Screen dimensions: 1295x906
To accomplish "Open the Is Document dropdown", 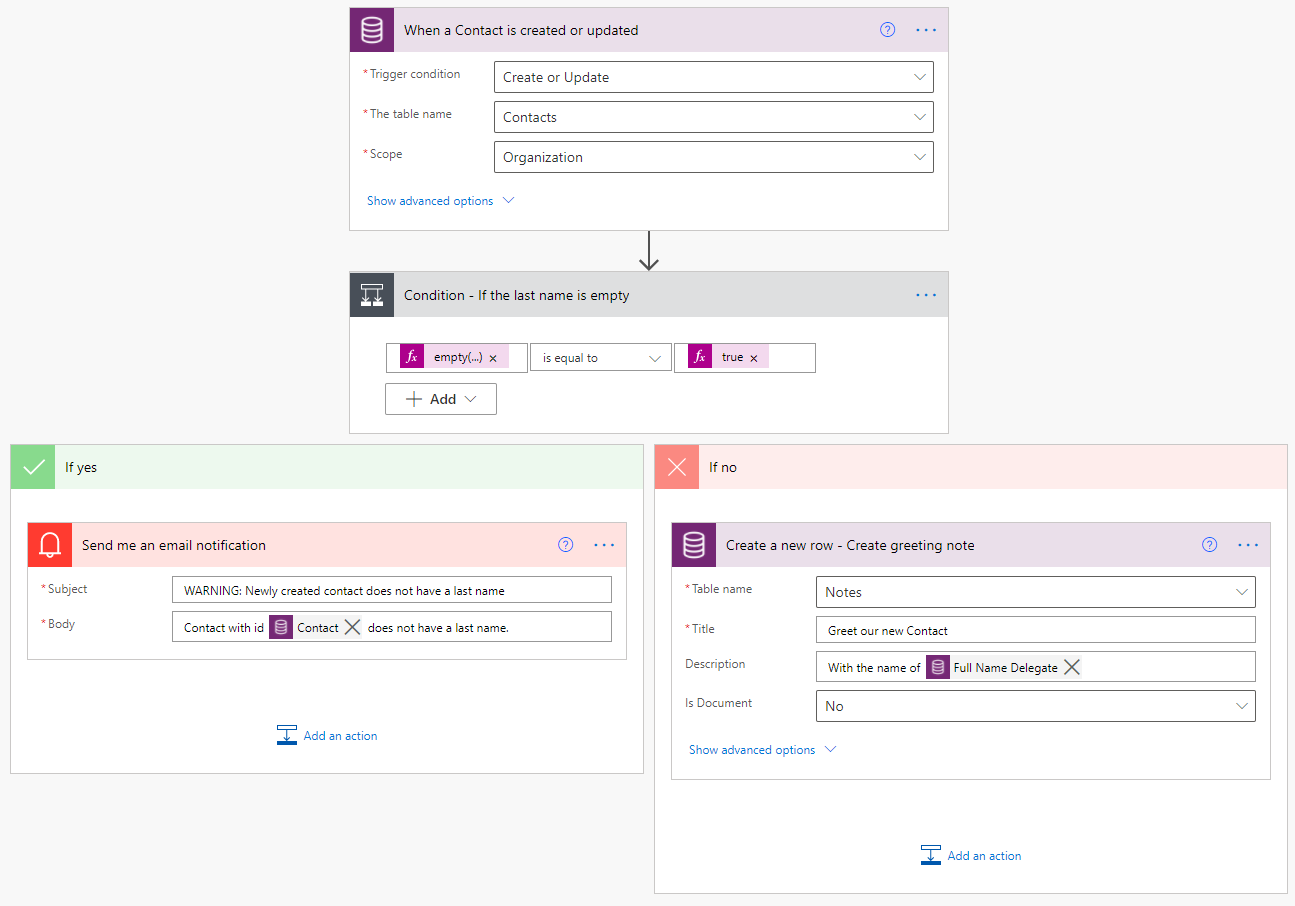I will coord(1036,706).
